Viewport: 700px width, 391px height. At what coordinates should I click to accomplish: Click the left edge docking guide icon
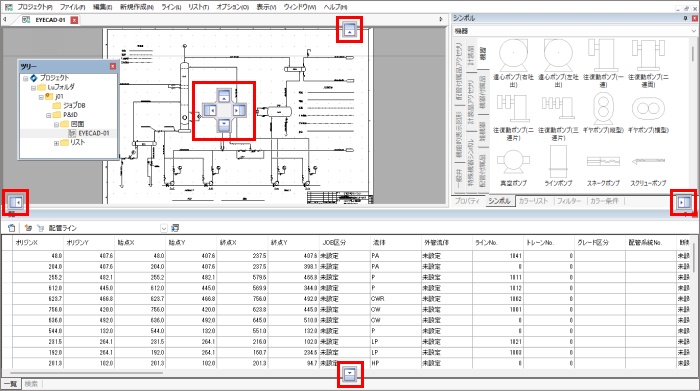16,202
